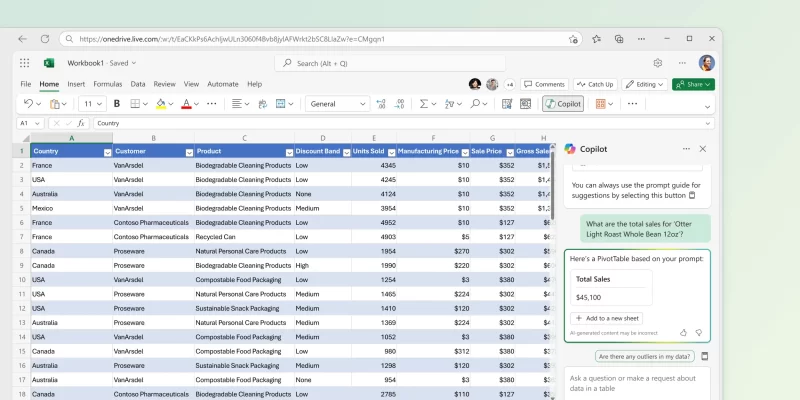This screenshot has width=800, height=400.
Task: Open the Product column filter dropdown
Action: [289, 153]
